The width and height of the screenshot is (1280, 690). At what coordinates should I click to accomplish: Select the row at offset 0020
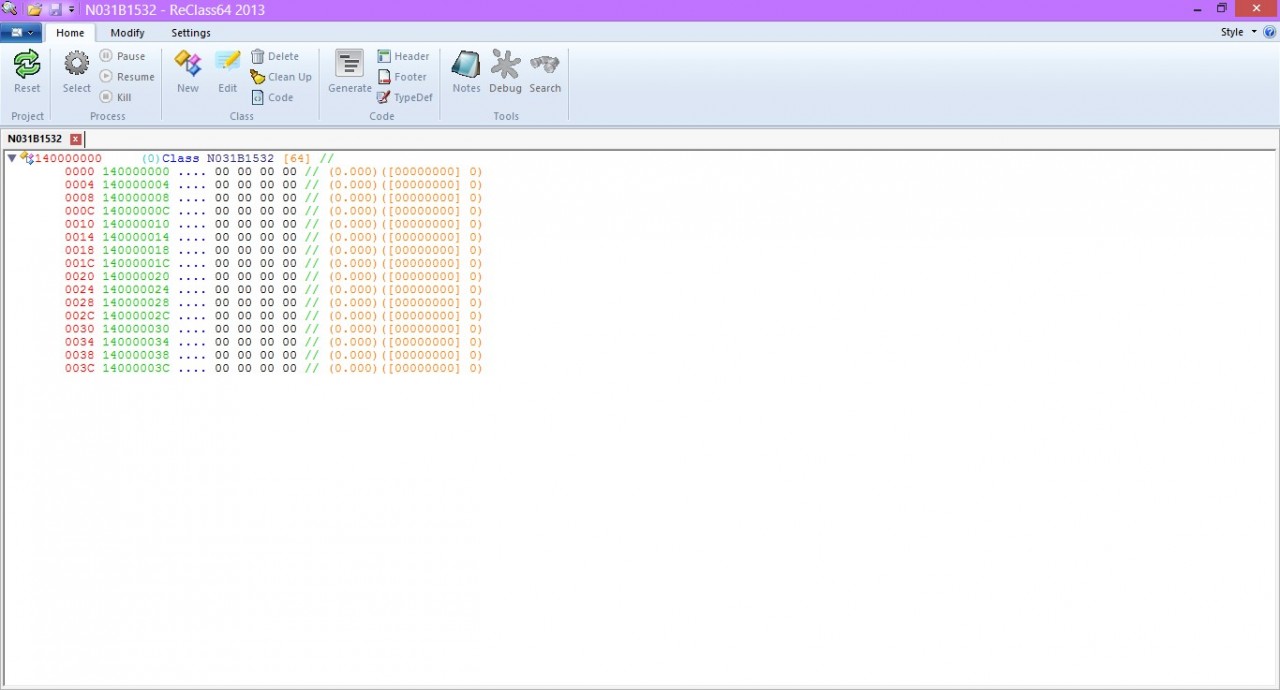[273, 276]
